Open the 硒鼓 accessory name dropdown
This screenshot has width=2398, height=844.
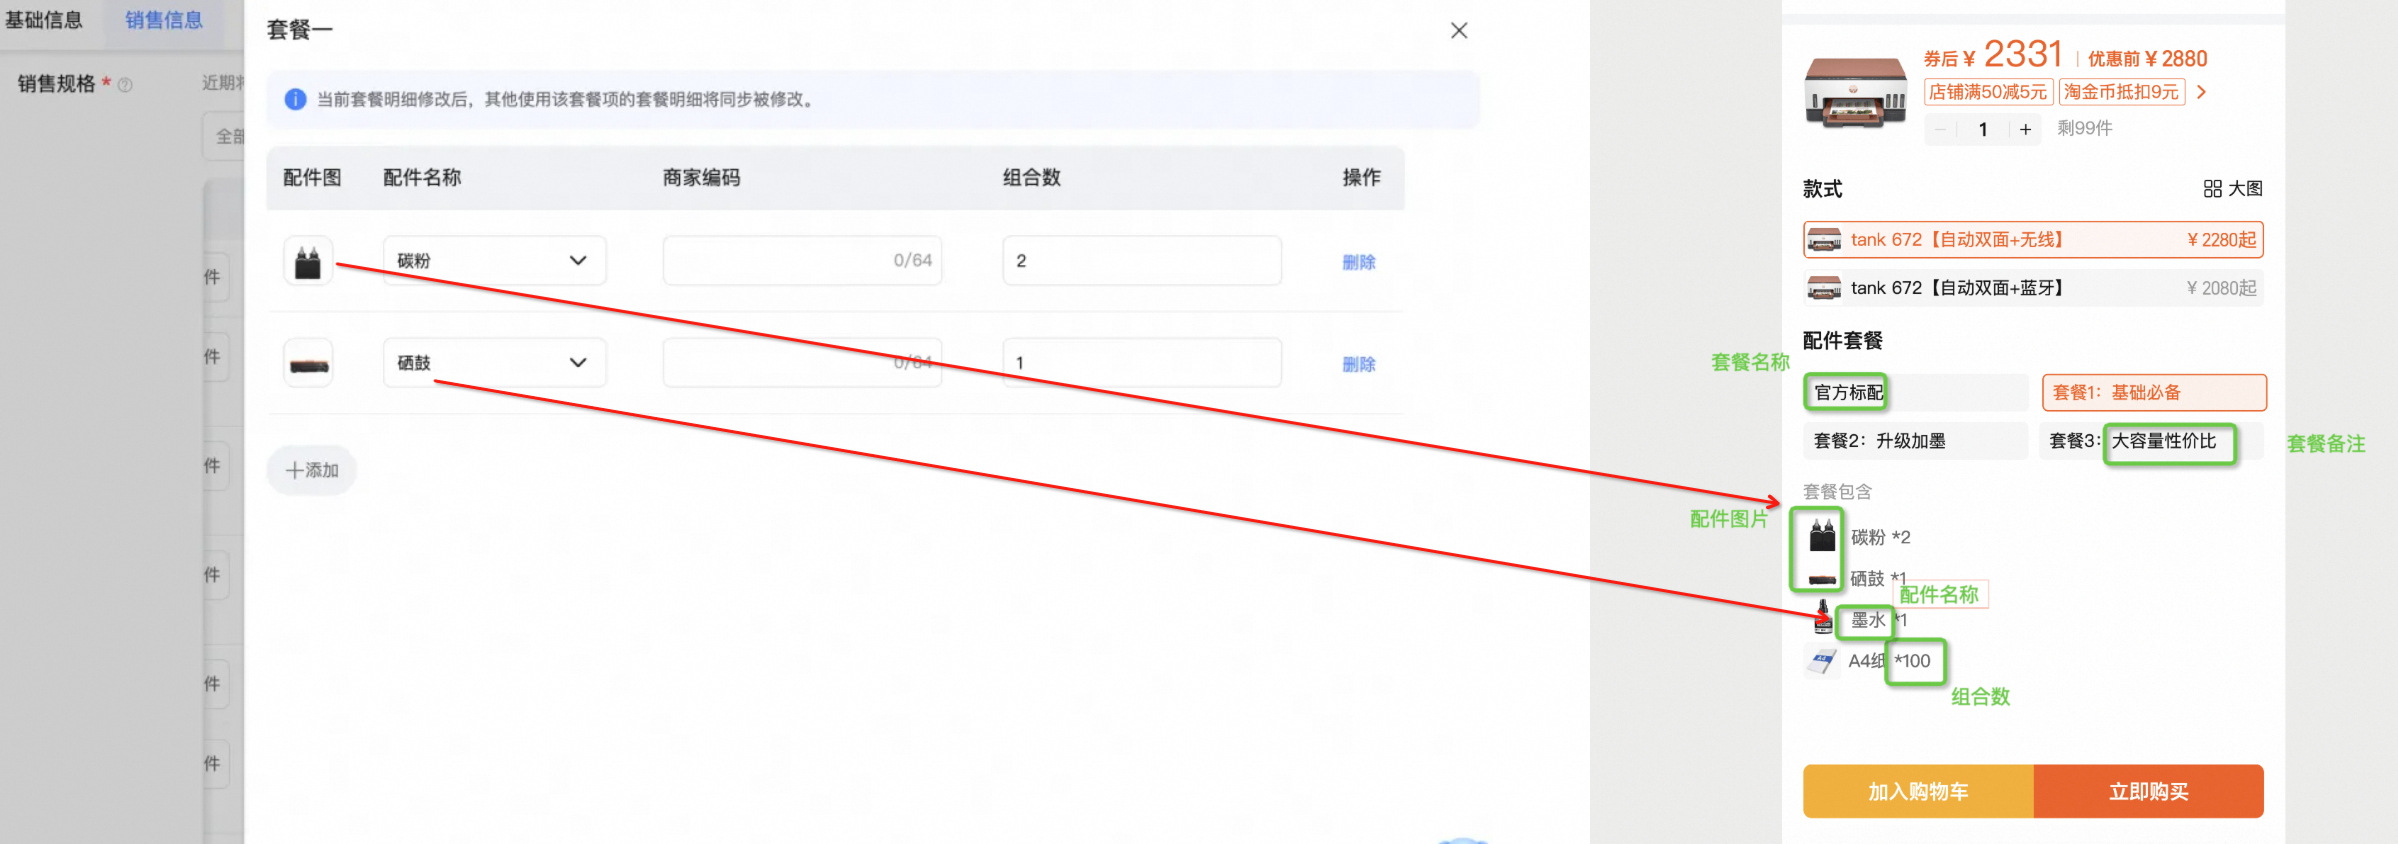[x=494, y=363]
